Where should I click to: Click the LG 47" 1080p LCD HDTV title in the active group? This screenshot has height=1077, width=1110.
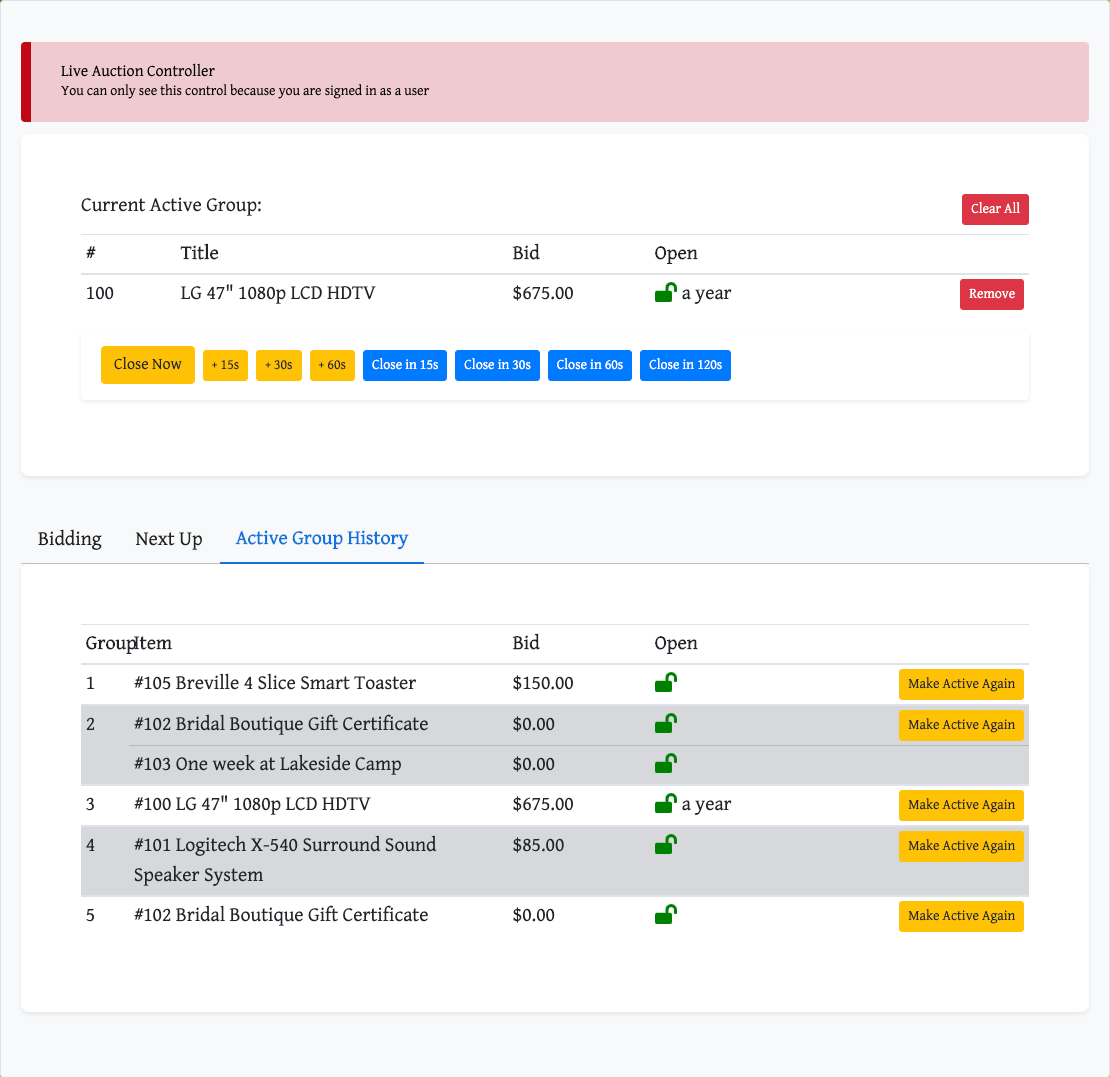pos(278,293)
